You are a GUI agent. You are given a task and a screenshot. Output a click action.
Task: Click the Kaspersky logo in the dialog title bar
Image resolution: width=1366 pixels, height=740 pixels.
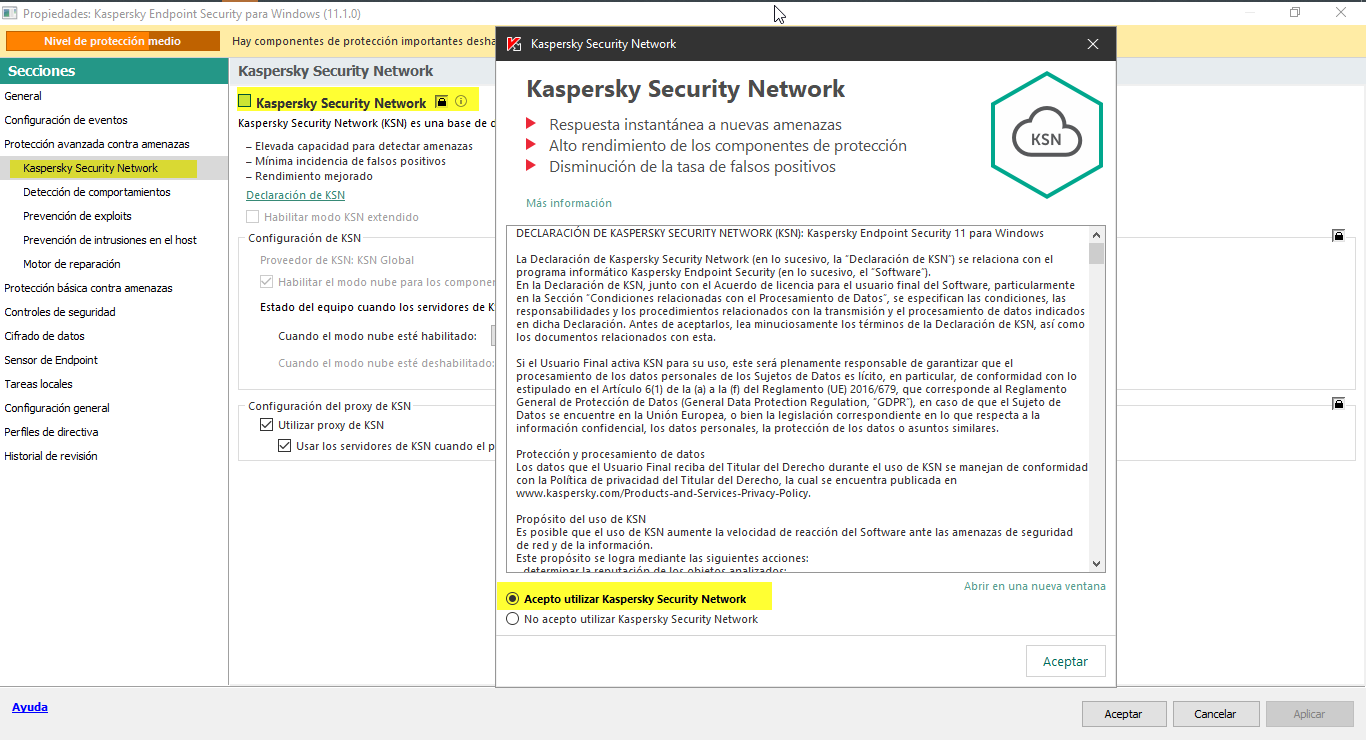pos(514,44)
